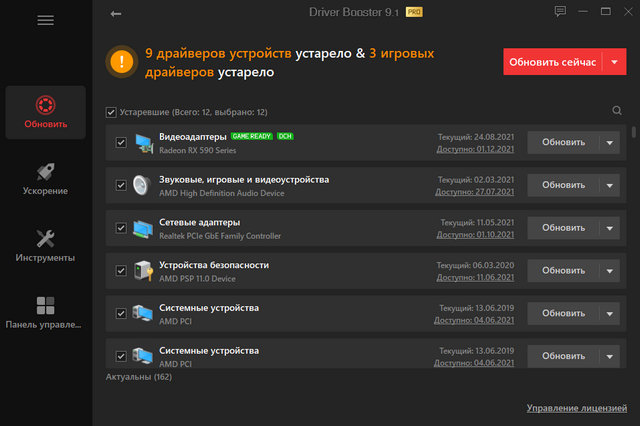
Task: Click the Radeon RX 590 video adapter icon
Action: point(142,143)
